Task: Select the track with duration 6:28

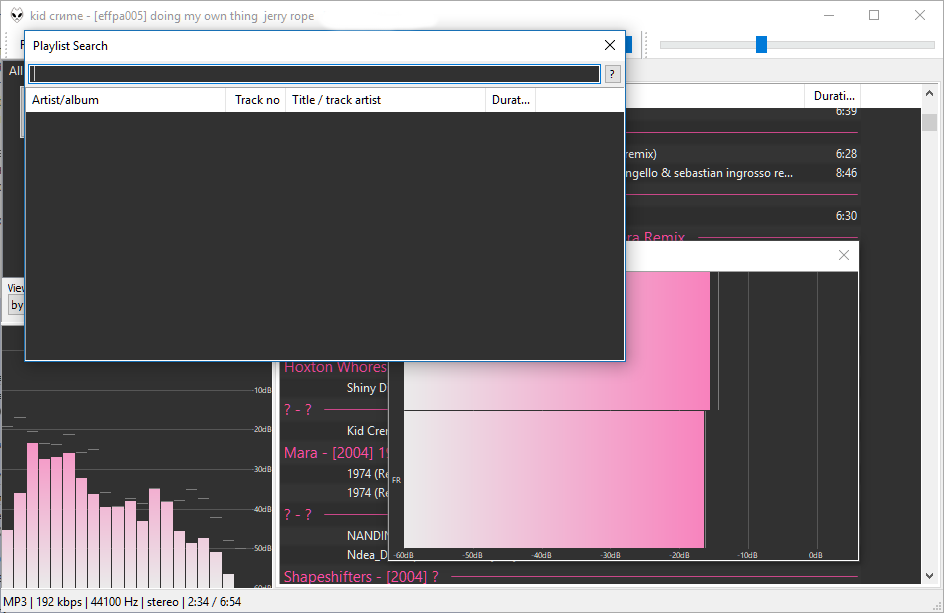Action: (742, 154)
